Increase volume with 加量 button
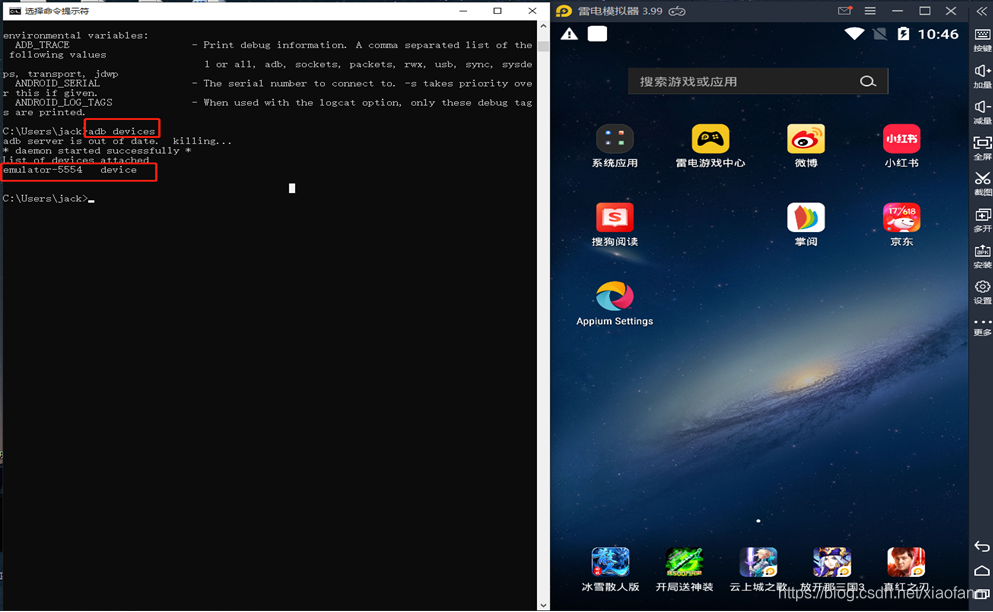The height and width of the screenshot is (612, 993). click(982, 75)
